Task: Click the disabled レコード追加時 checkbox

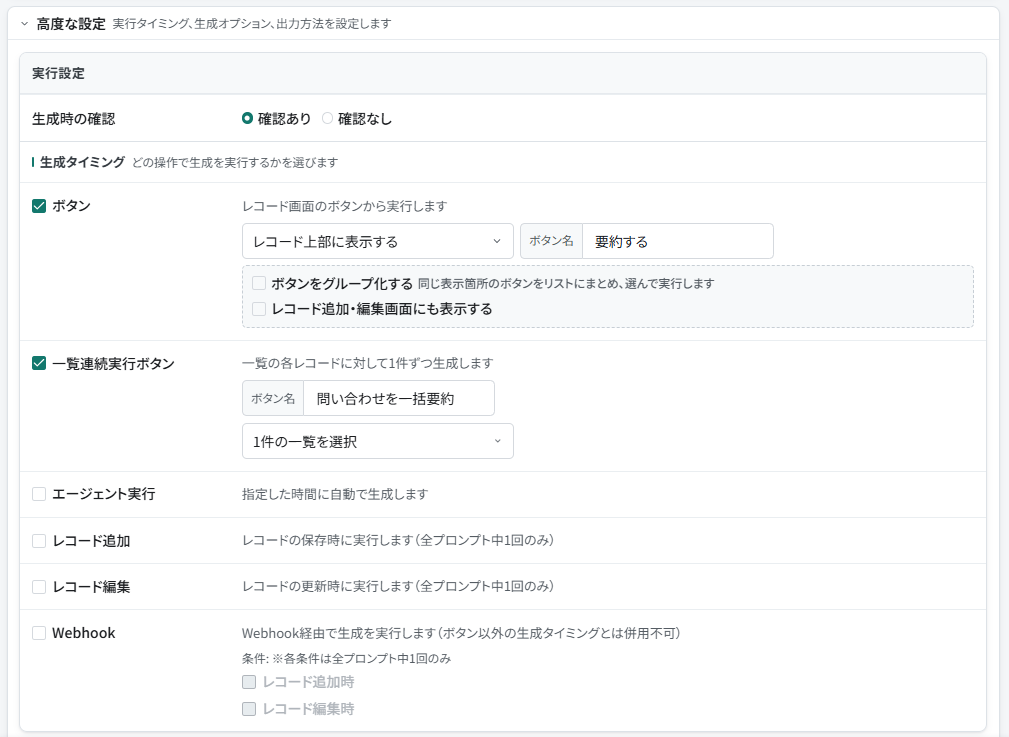Action: pos(249,682)
